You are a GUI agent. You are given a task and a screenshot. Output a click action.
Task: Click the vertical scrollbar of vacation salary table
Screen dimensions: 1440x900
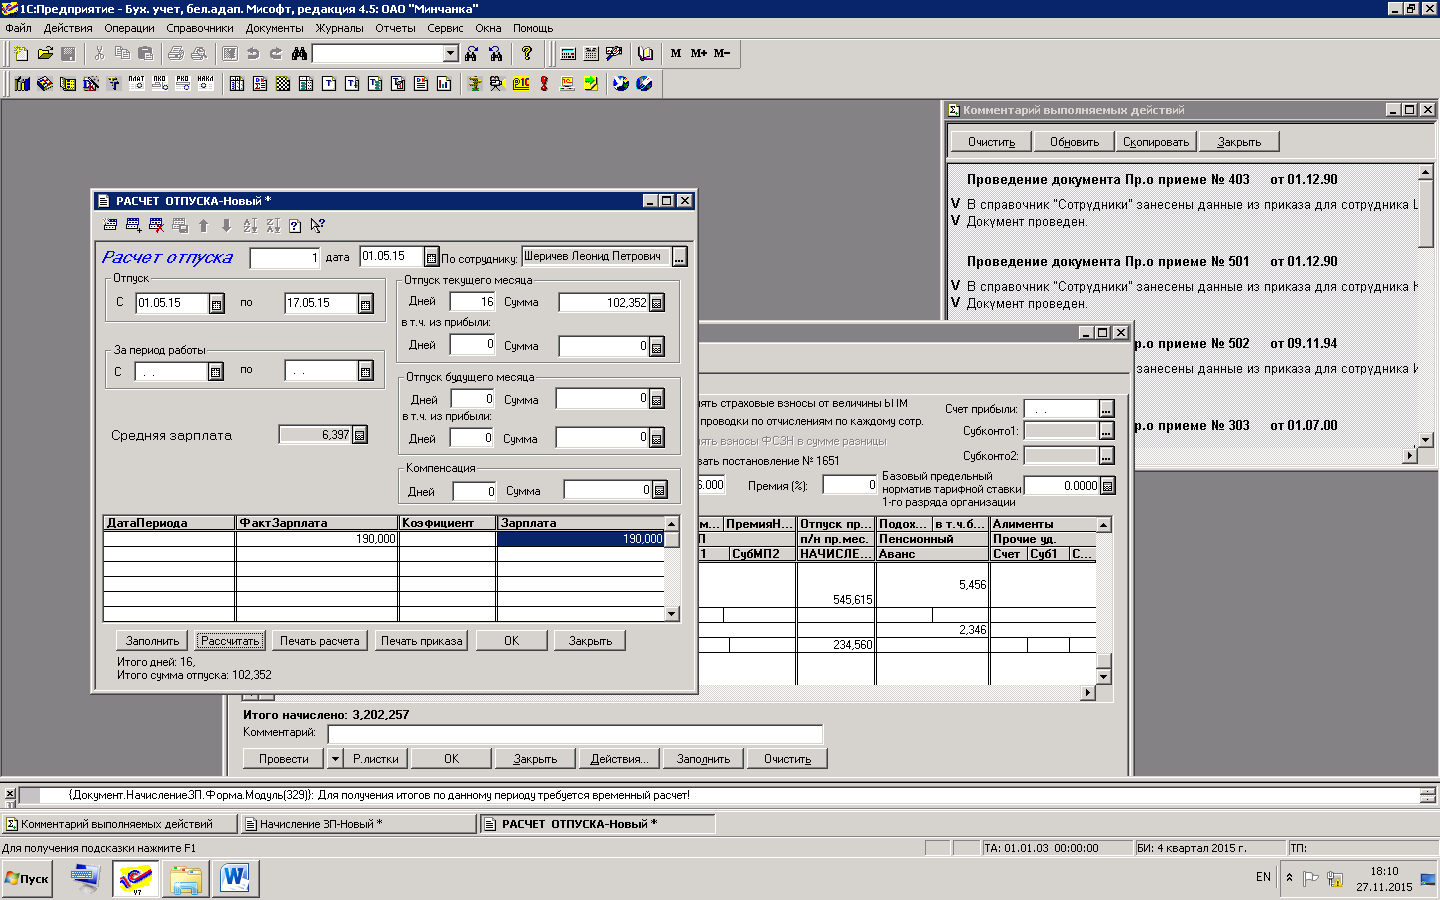(x=672, y=569)
